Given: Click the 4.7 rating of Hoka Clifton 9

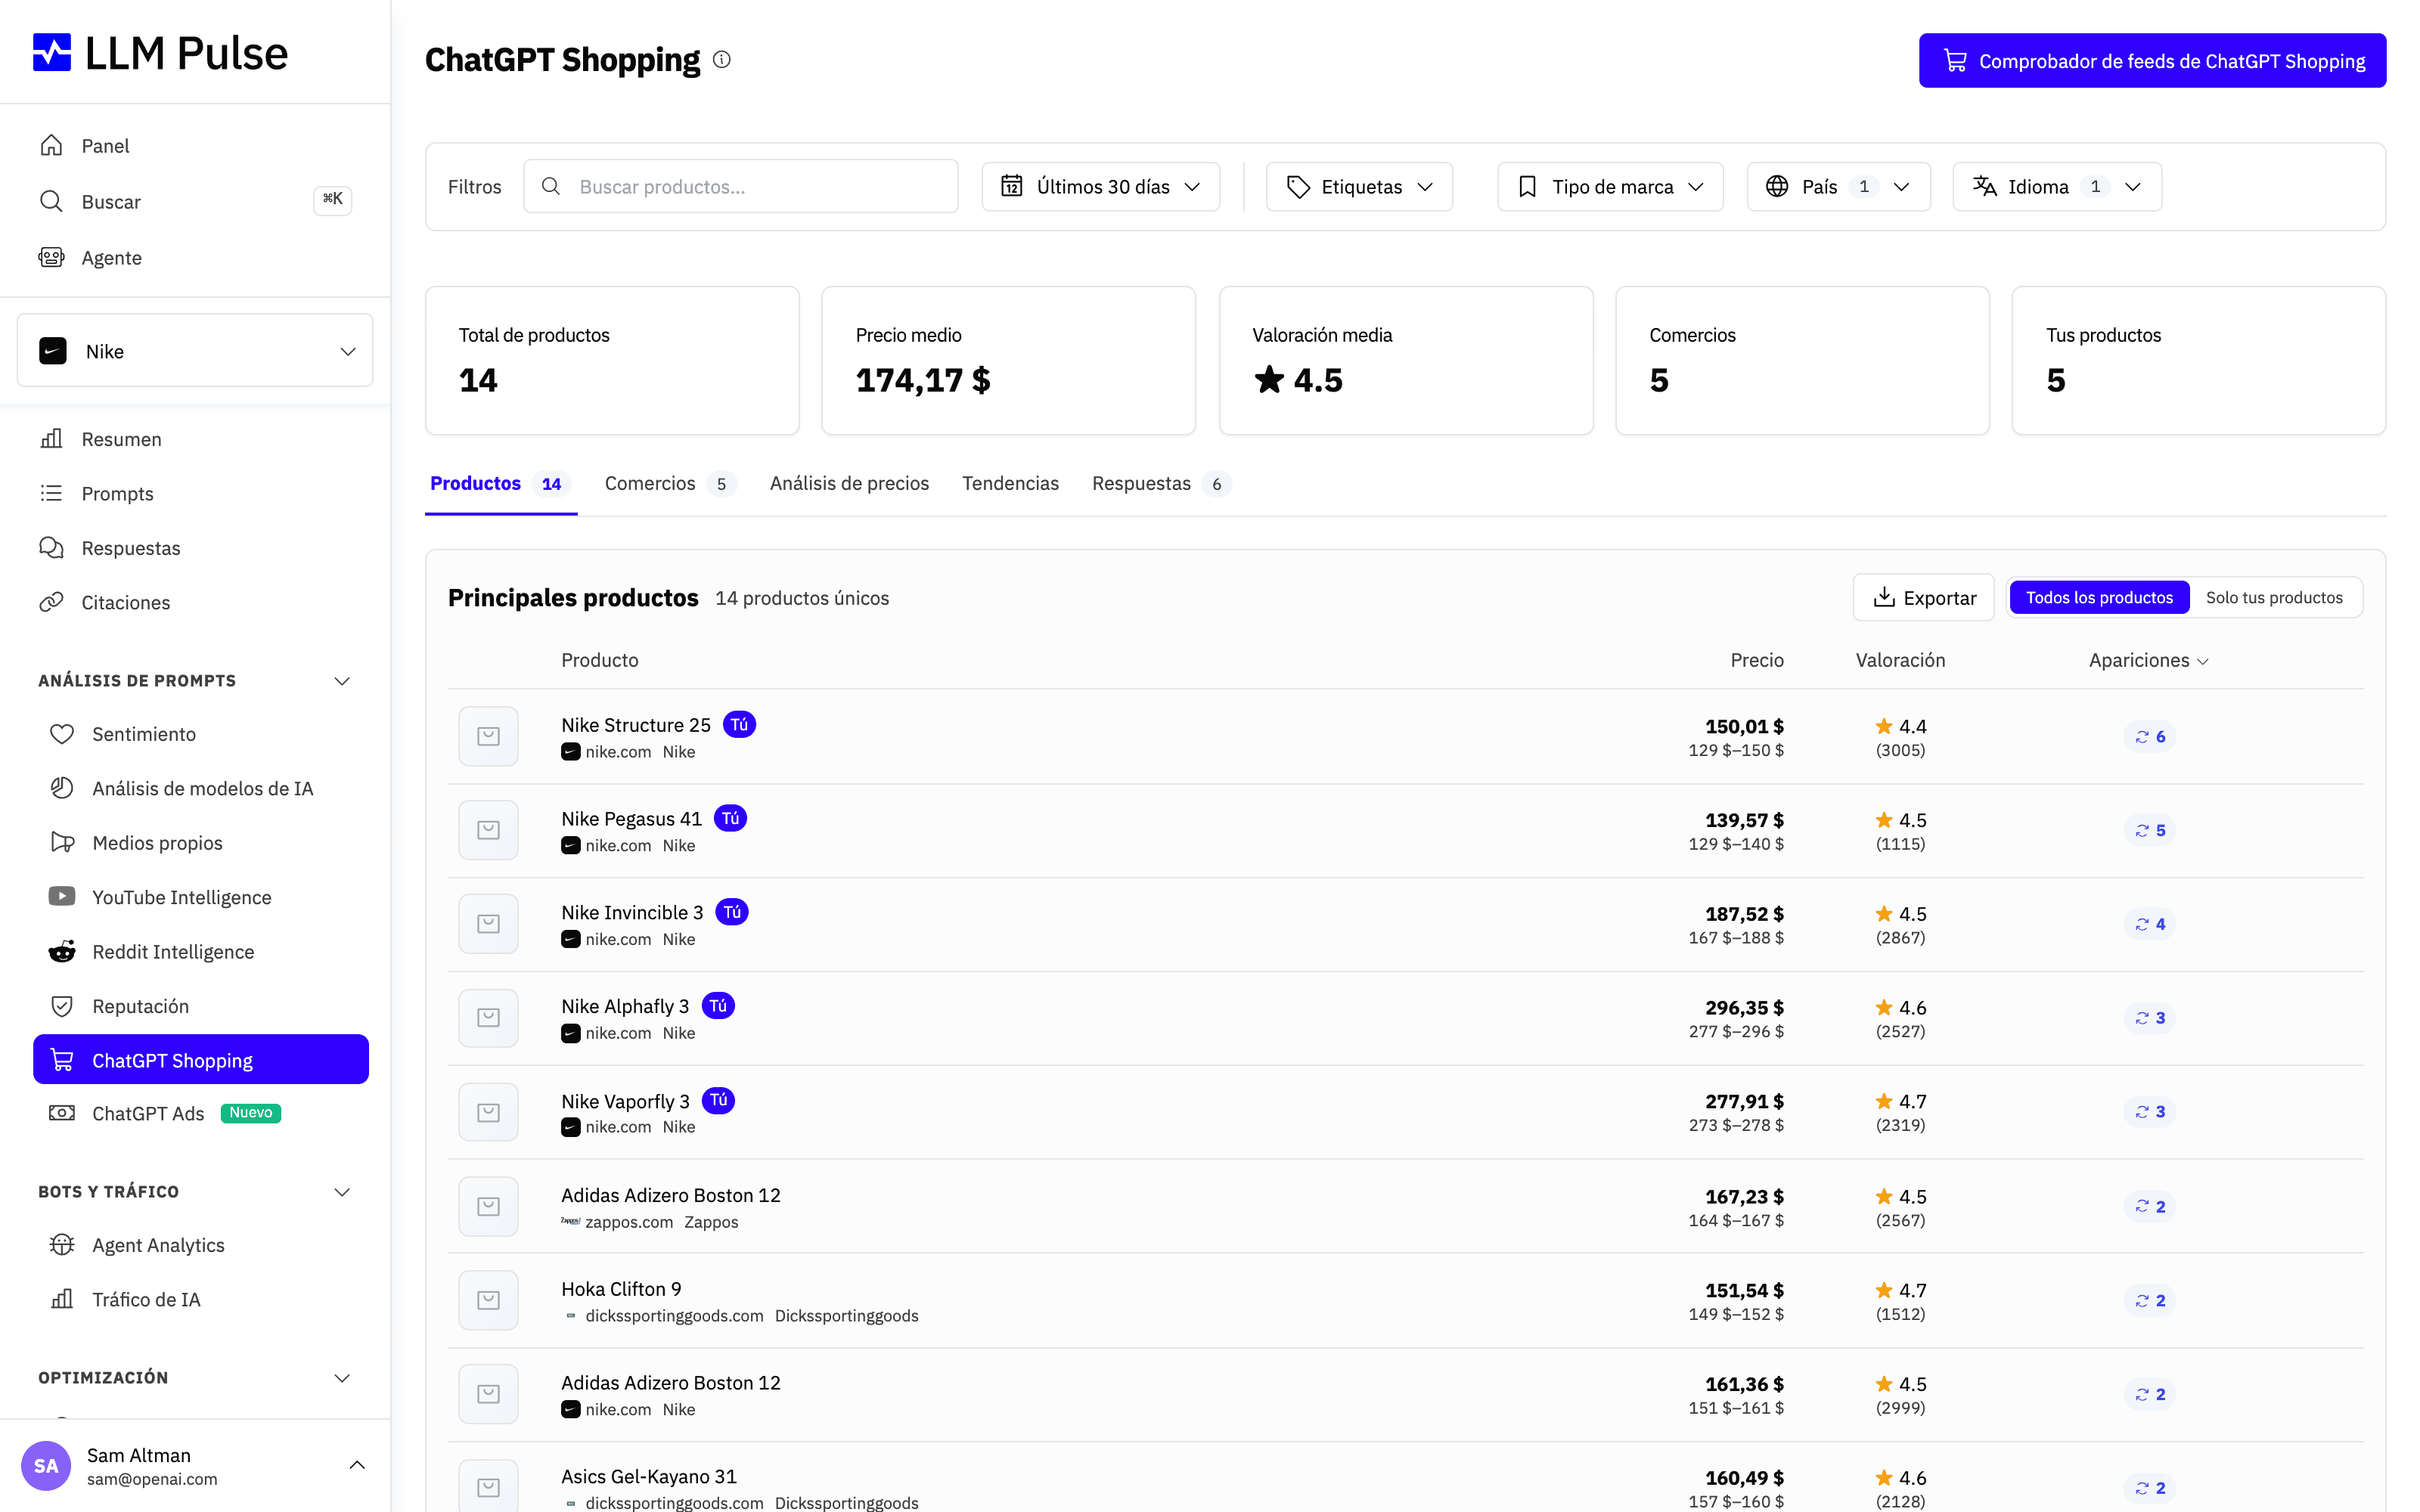Looking at the screenshot, I should coord(1901,1290).
